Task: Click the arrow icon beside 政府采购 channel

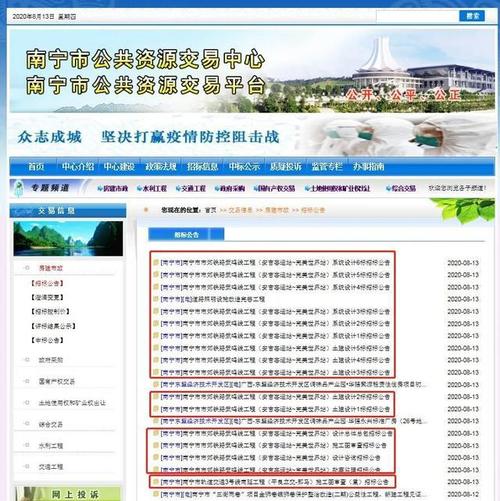Action: click(x=217, y=189)
